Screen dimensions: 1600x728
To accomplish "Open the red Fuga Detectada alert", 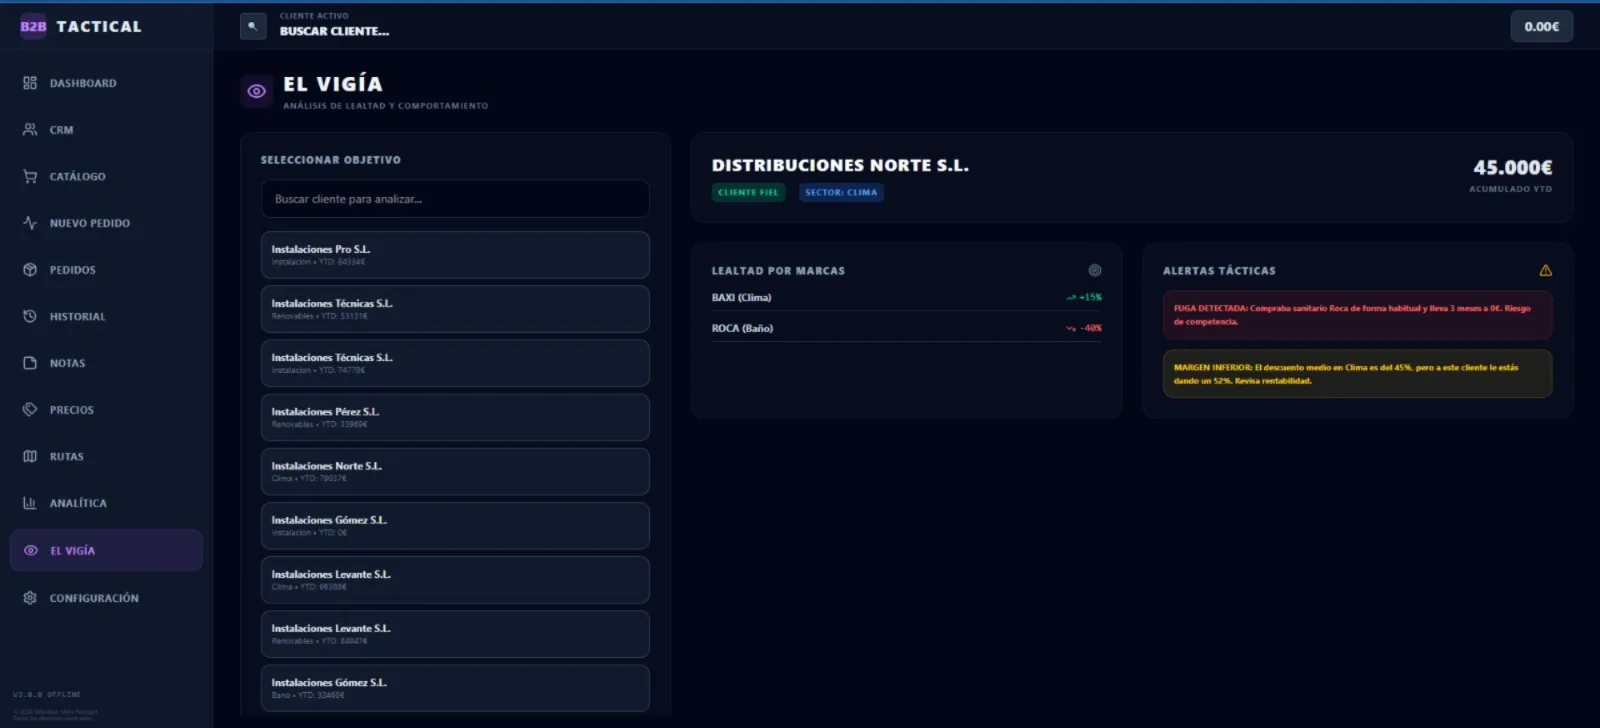I will (1357, 315).
